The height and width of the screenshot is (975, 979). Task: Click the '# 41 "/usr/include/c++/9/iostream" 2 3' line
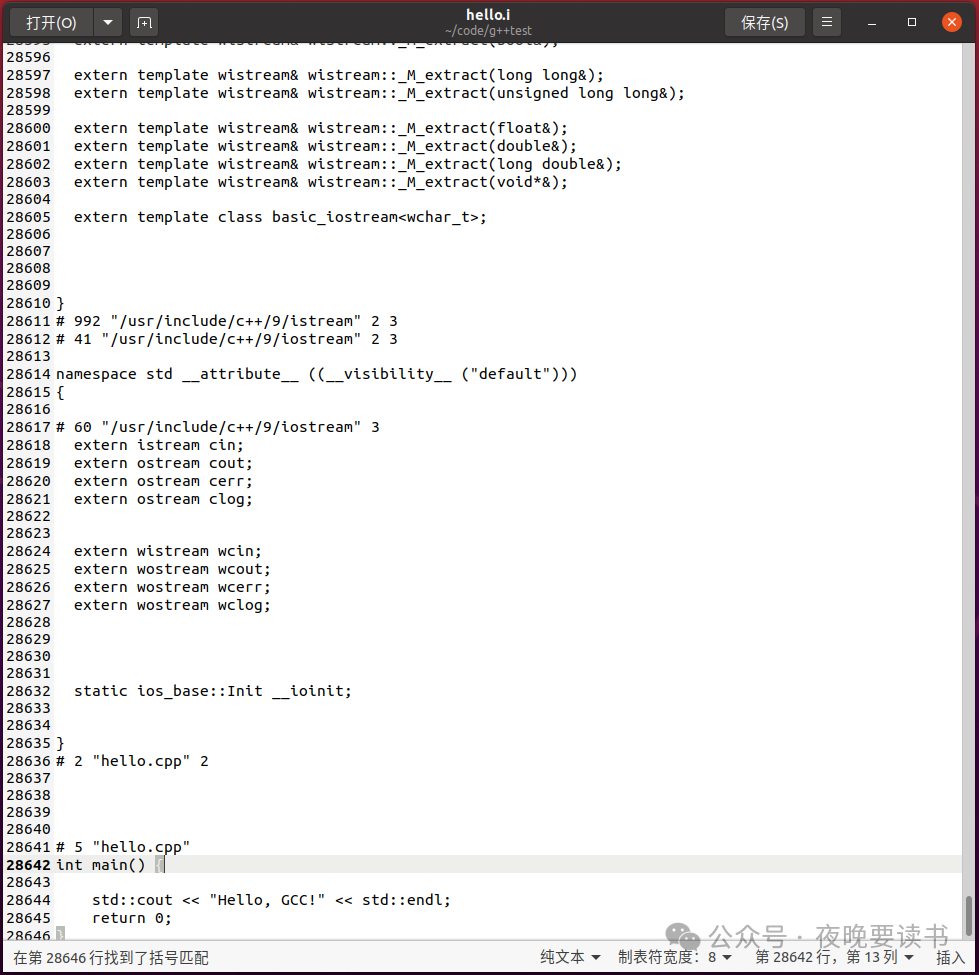click(x=227, y=339)
